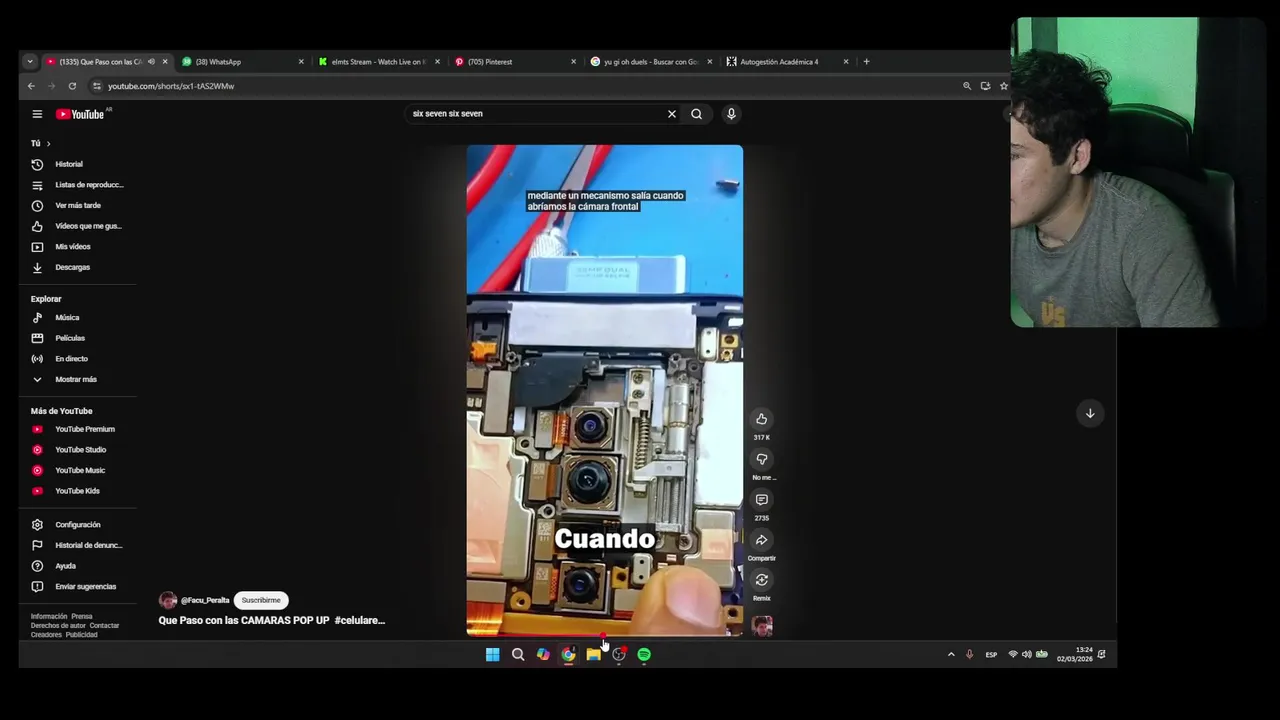Viewport: 1280px width, 720px height.
Task: Reload the page in the browser
Action: (72, 86)
